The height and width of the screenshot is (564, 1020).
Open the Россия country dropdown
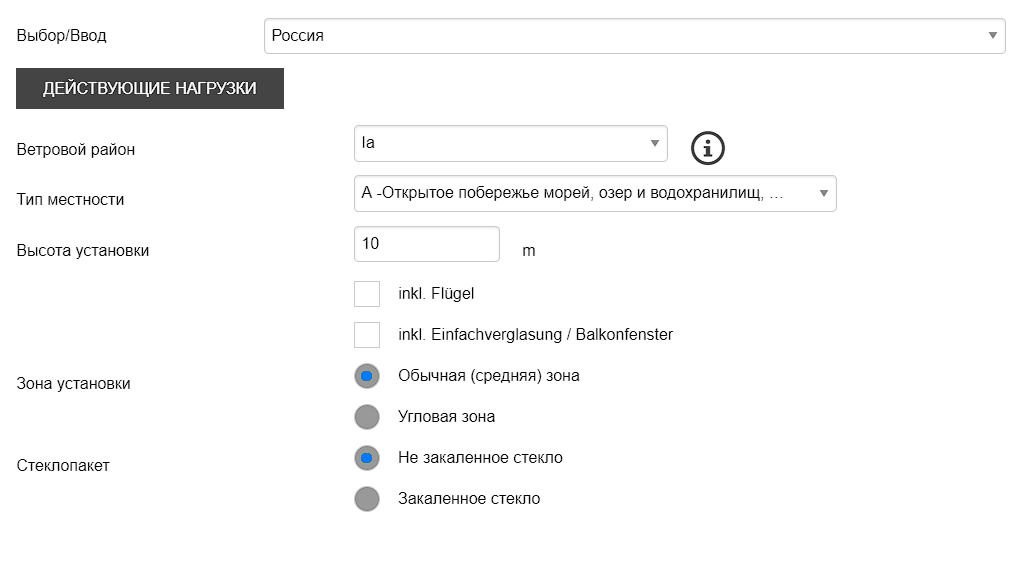(x=634, y=36)
